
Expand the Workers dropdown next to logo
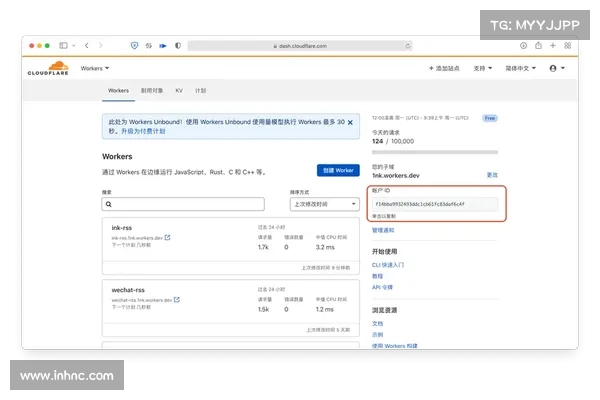[x=95, y=68]
